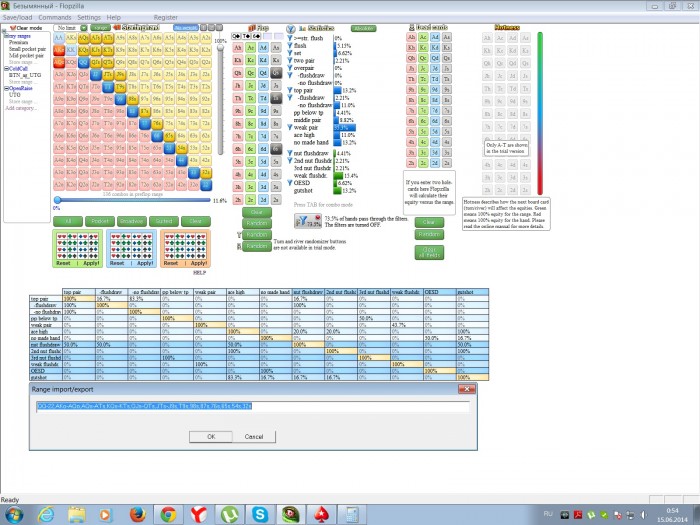Click the Pocket pairs selection button
Viewport: 700px width, 525px height.
(100, 221)
